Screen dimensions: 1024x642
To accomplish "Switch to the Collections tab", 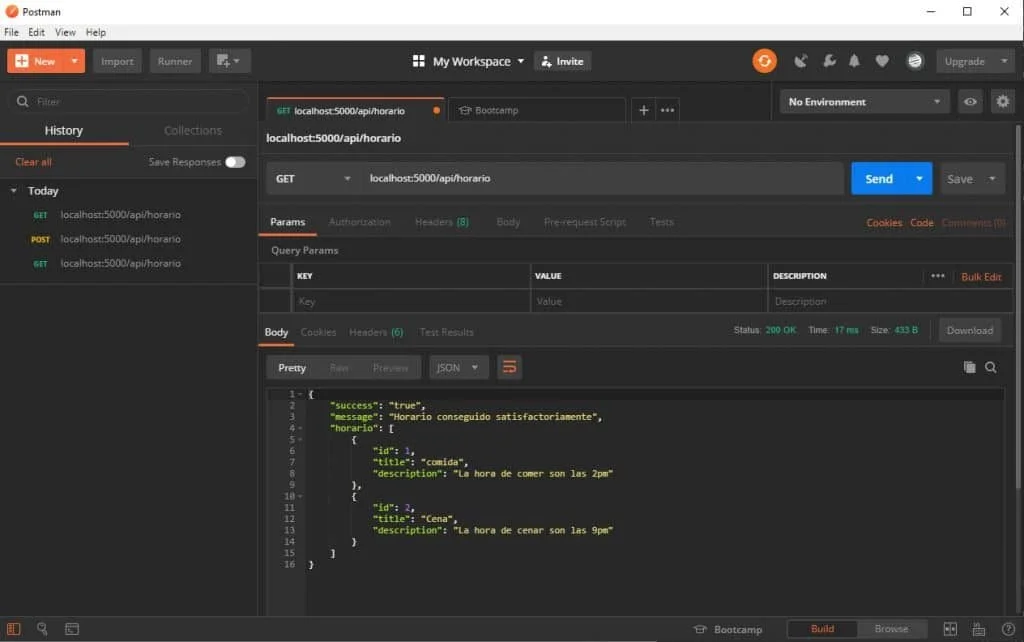I will tap(193, 130).
